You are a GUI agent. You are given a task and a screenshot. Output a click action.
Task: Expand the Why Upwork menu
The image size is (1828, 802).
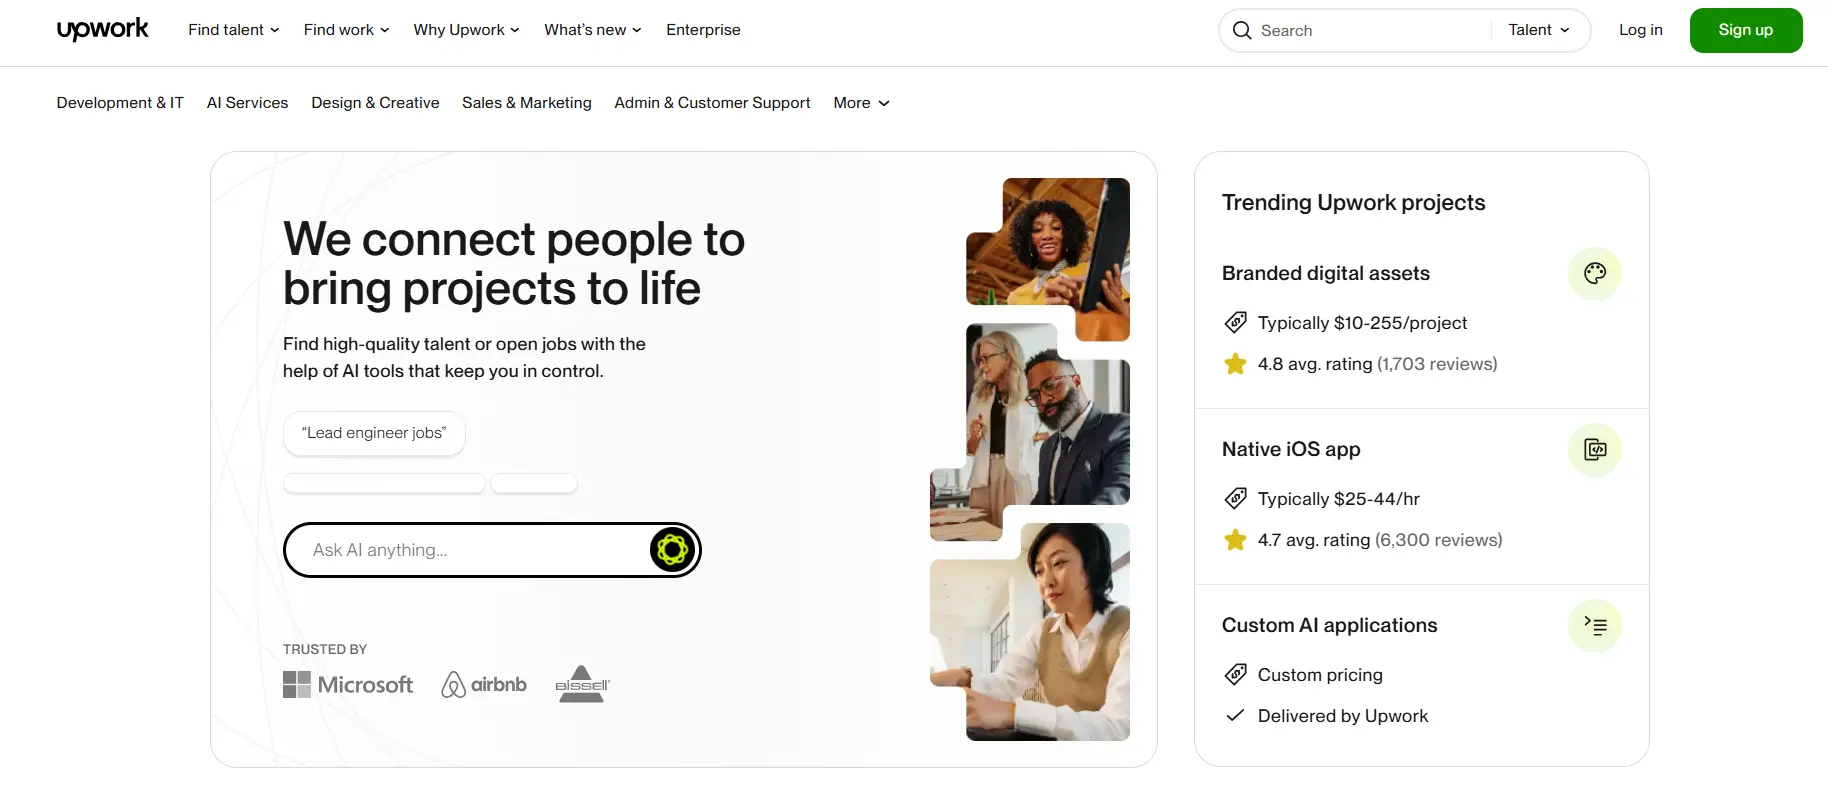[467, 30]
